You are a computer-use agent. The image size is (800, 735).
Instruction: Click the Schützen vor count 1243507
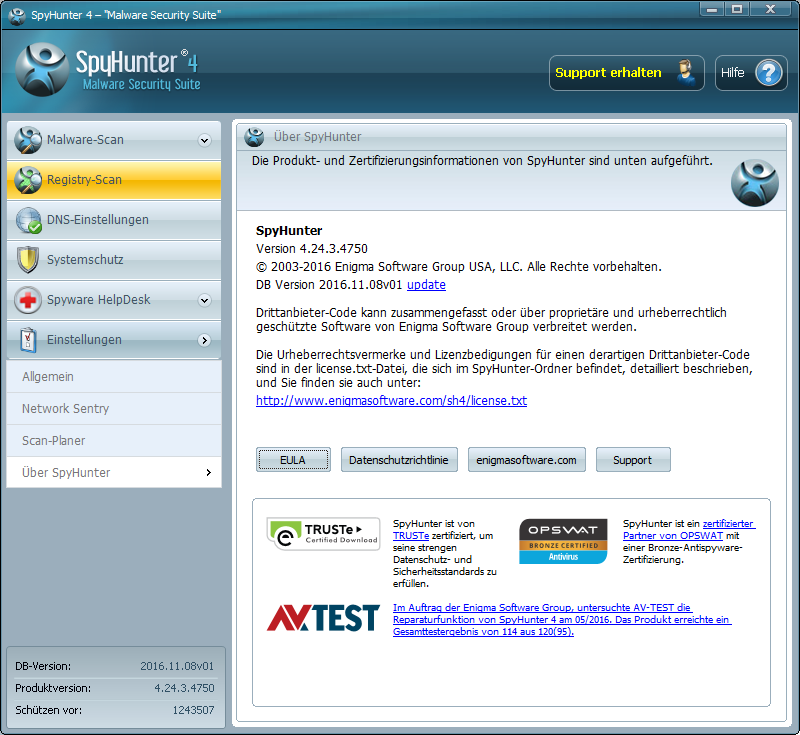(193, 710)
